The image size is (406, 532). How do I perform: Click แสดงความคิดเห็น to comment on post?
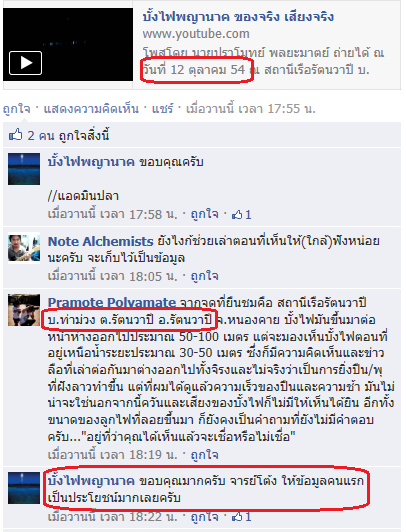(91, 109)
